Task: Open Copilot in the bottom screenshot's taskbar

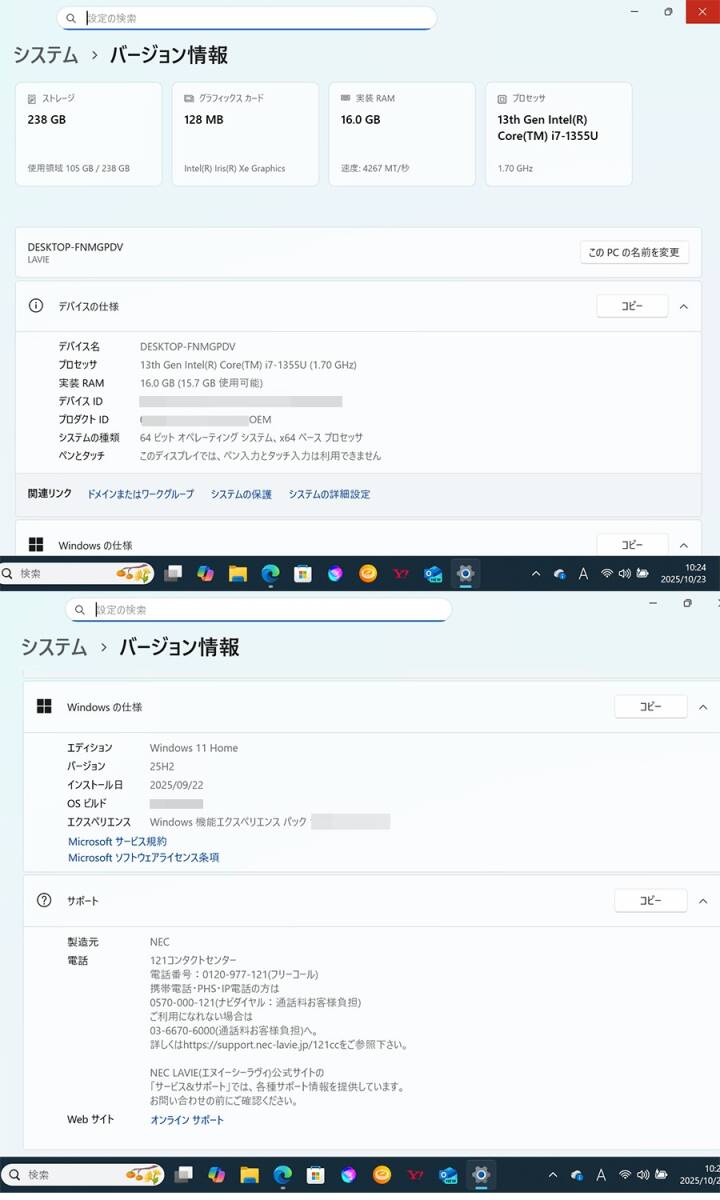Action: point(217,1174)
